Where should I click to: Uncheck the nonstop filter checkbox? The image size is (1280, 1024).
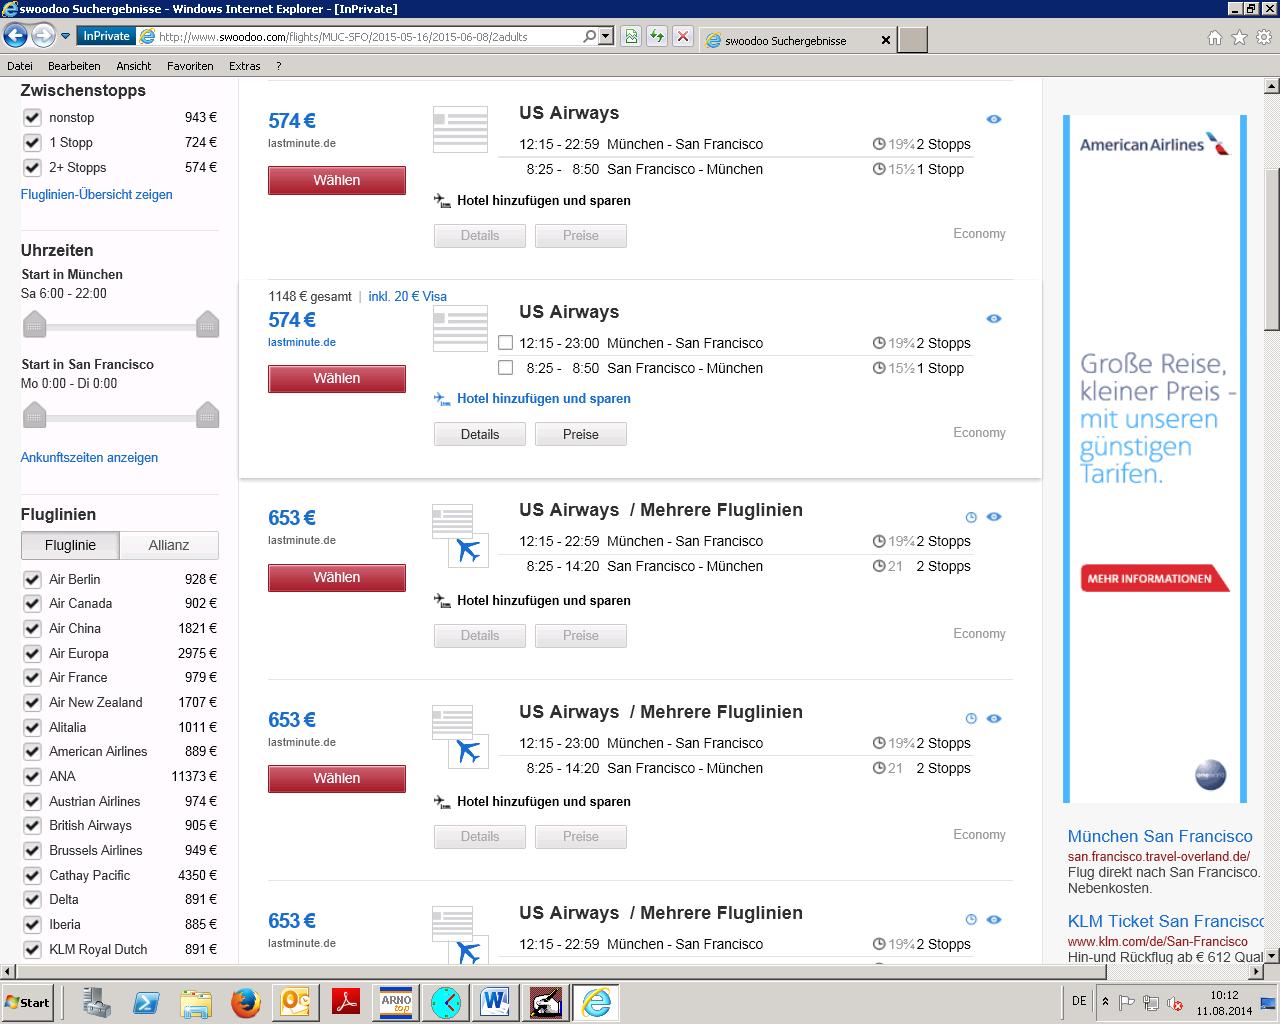(x=32, y=118)
